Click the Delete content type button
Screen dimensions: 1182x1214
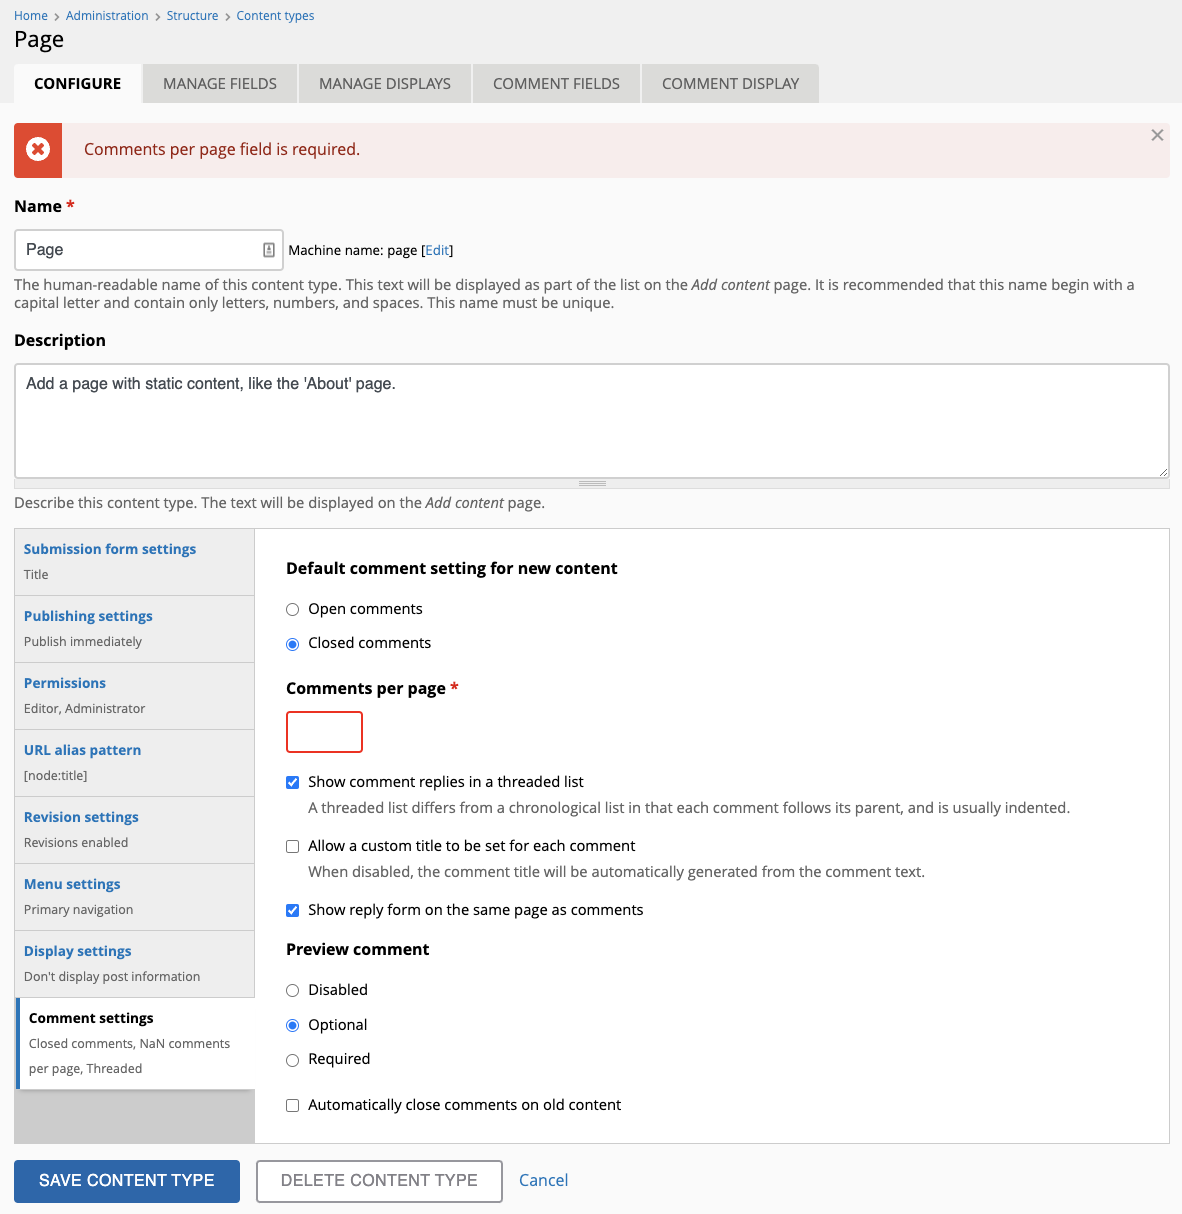[x=379, y=1180]
